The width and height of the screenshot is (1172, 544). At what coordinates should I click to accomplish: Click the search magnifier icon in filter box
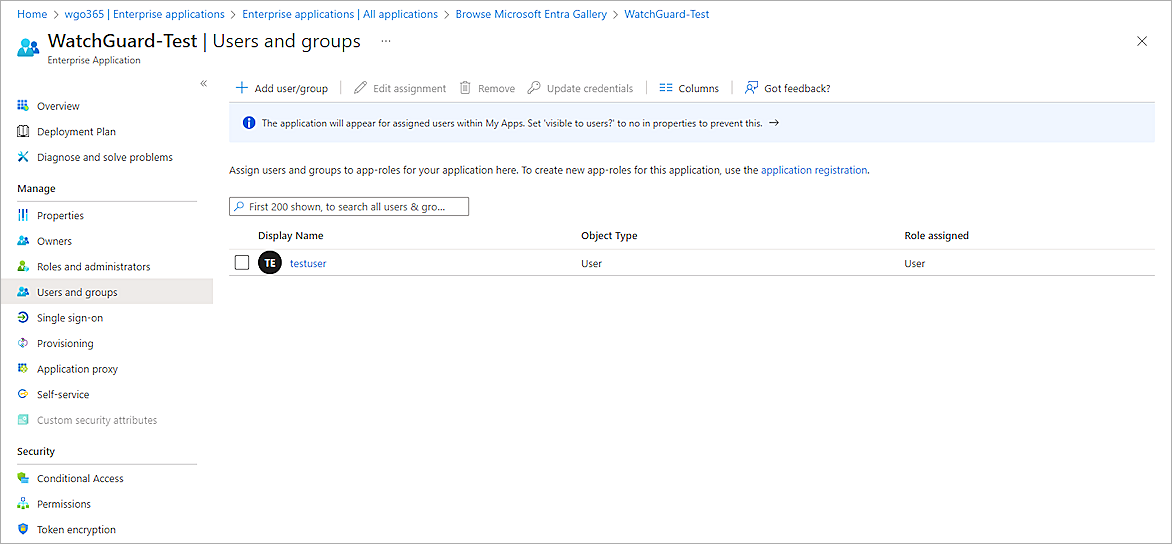[x=238, y=206]
